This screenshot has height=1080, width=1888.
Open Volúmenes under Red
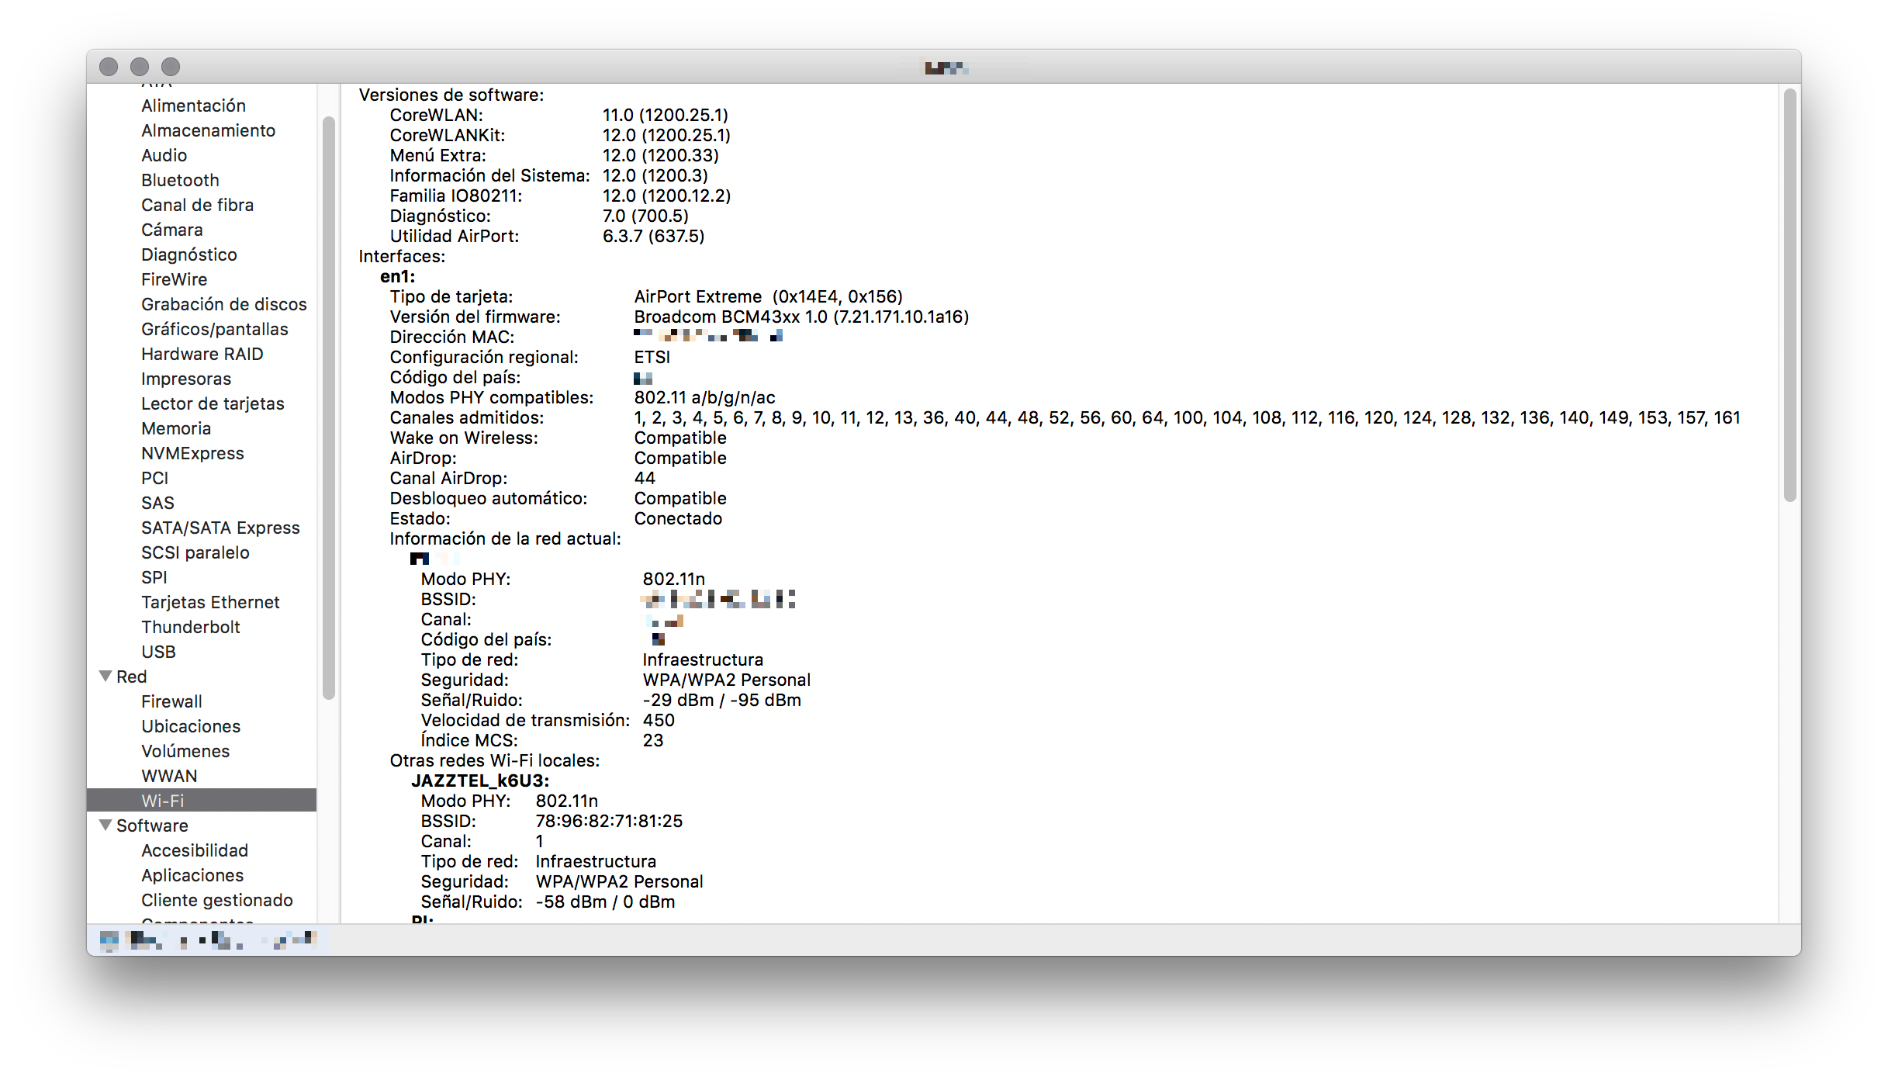pyautogui.click(x=185, y=751)
